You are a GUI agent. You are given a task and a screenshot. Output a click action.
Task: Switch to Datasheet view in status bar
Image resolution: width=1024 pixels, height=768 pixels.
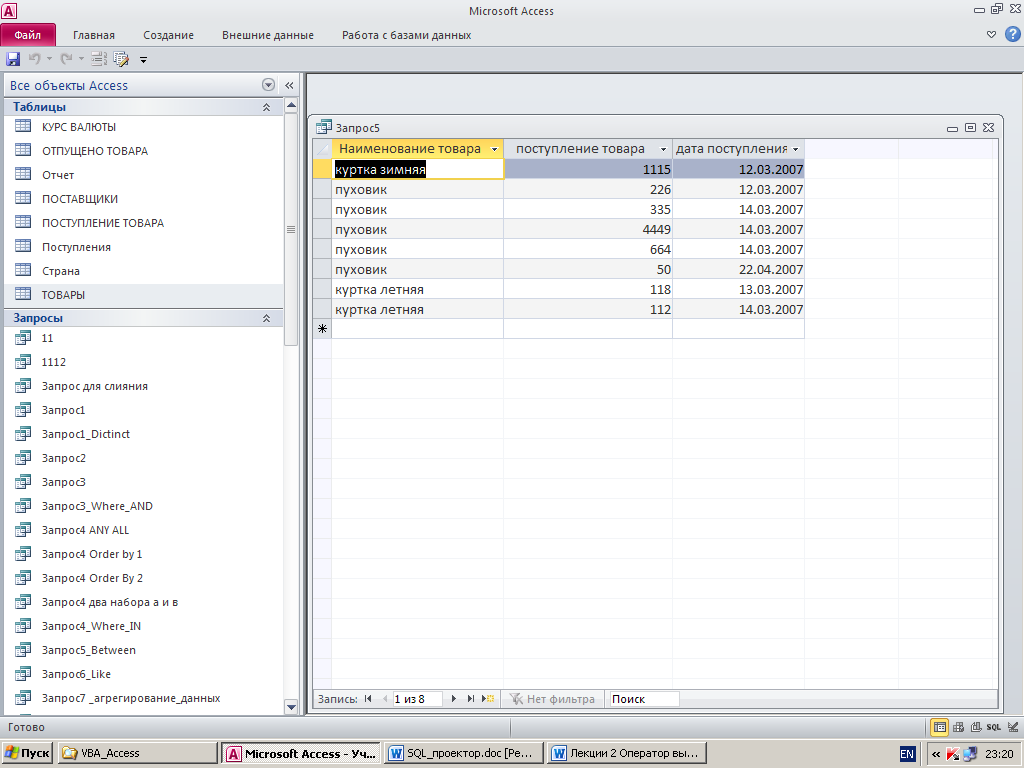pos(939,727)
